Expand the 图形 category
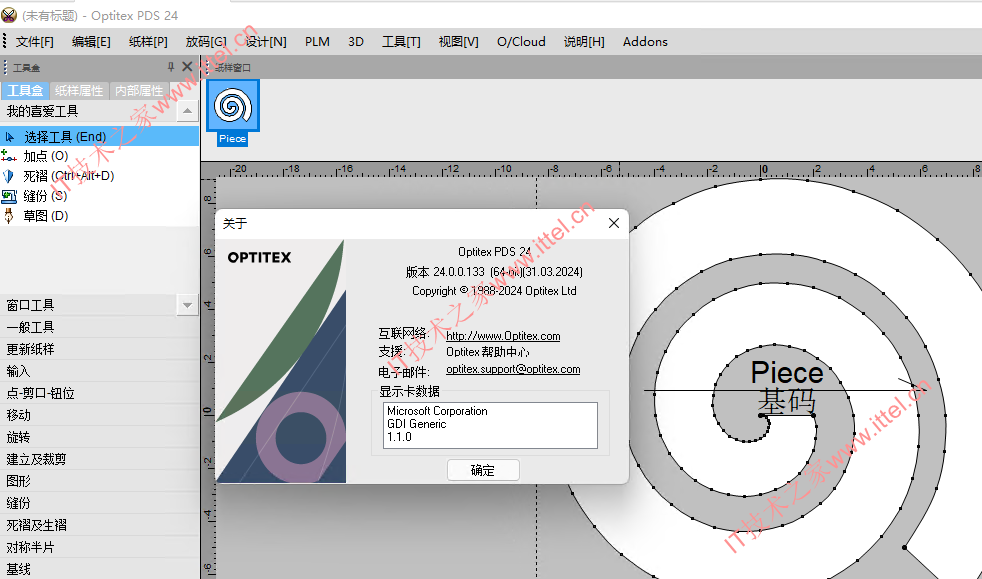 tap(100, 481)
